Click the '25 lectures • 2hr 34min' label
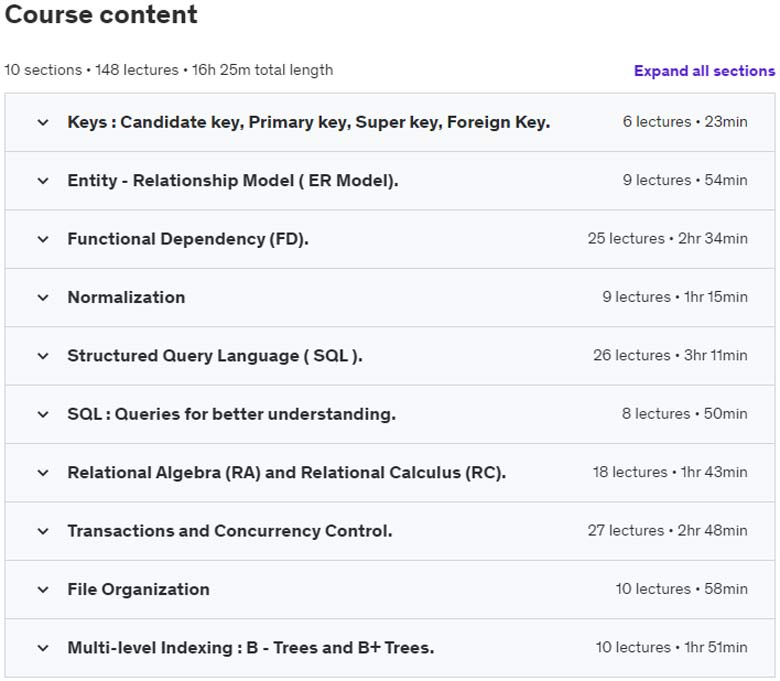 (x=668, y=239)
